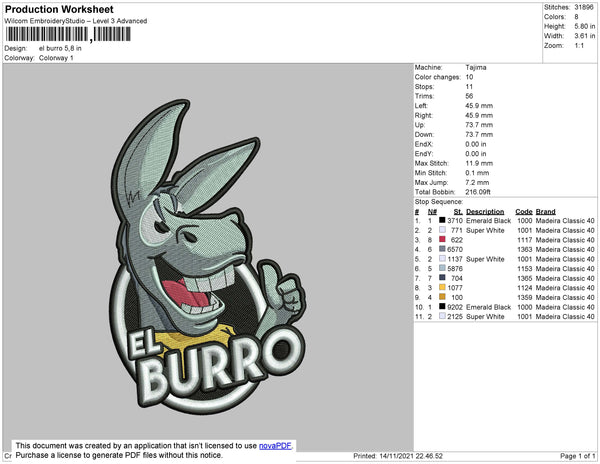This screenshot has width=600, height=464.
Task: Click the white swatch beside stitch count 2125
Action: coord(442,316)
